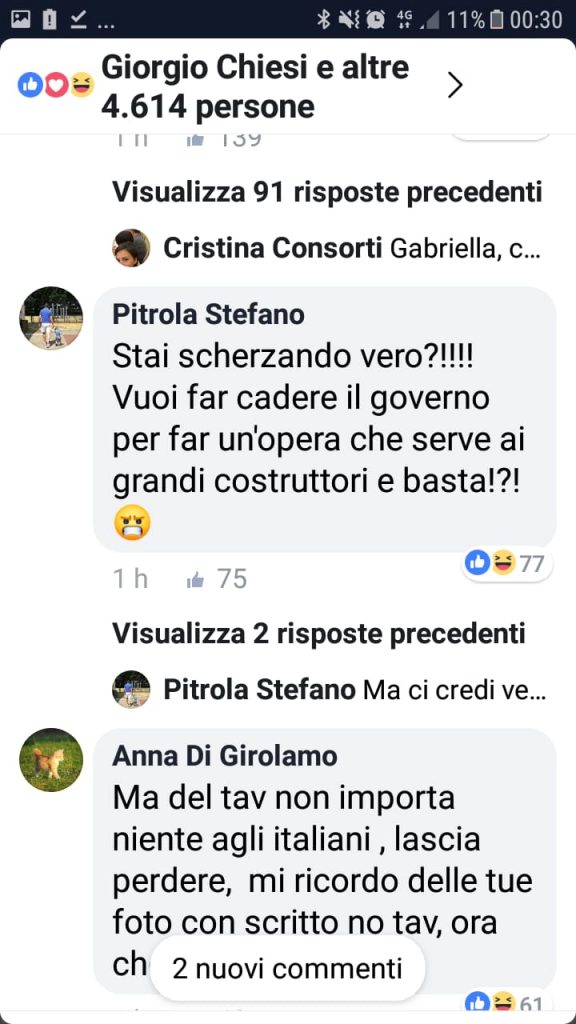This screenshot has height=1024, width=576.
Task: Open Cristina Consorti's small reply avatar
Action: [131, 248]
